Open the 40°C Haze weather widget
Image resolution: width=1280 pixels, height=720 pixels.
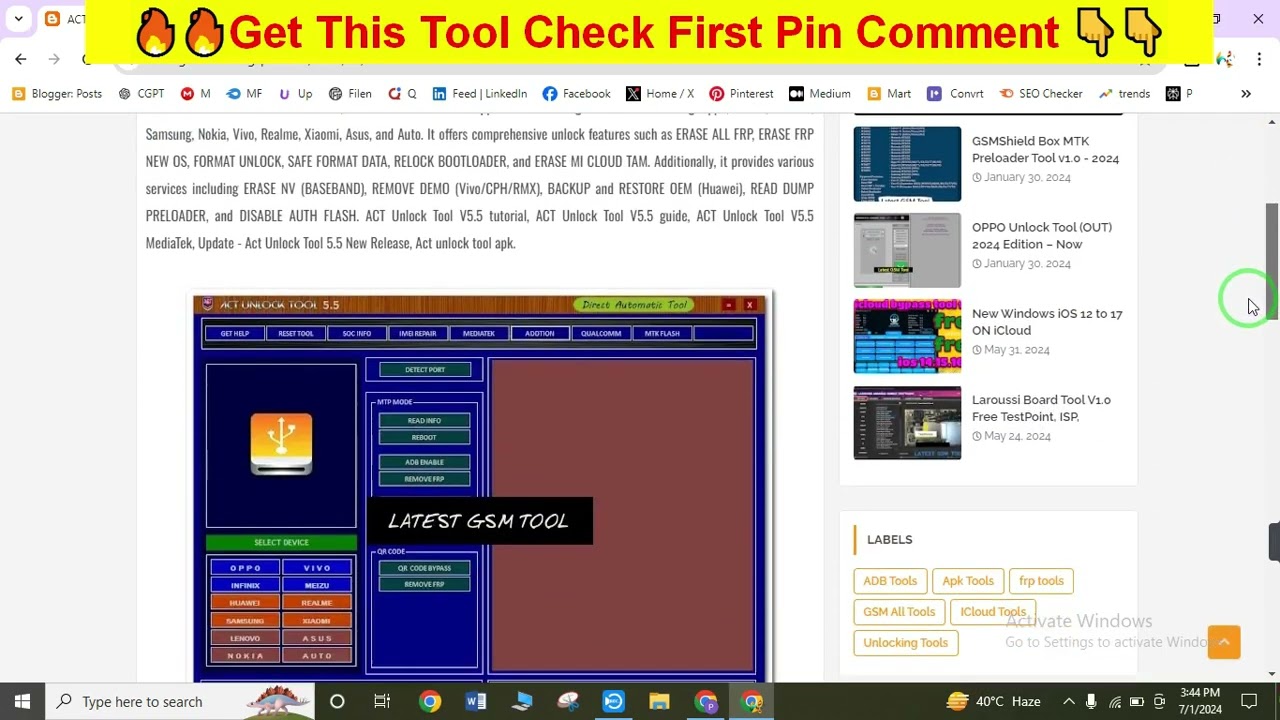coord(993,701)
